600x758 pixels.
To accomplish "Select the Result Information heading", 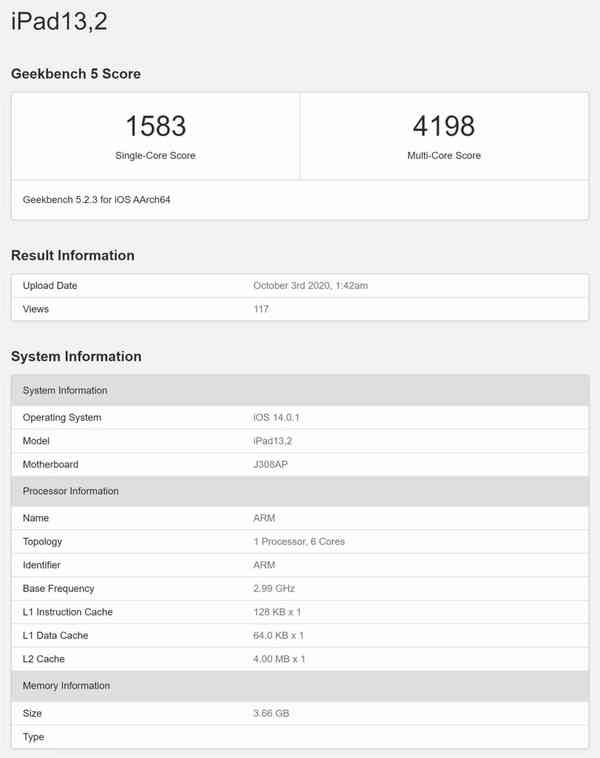I will pos(73,255).
